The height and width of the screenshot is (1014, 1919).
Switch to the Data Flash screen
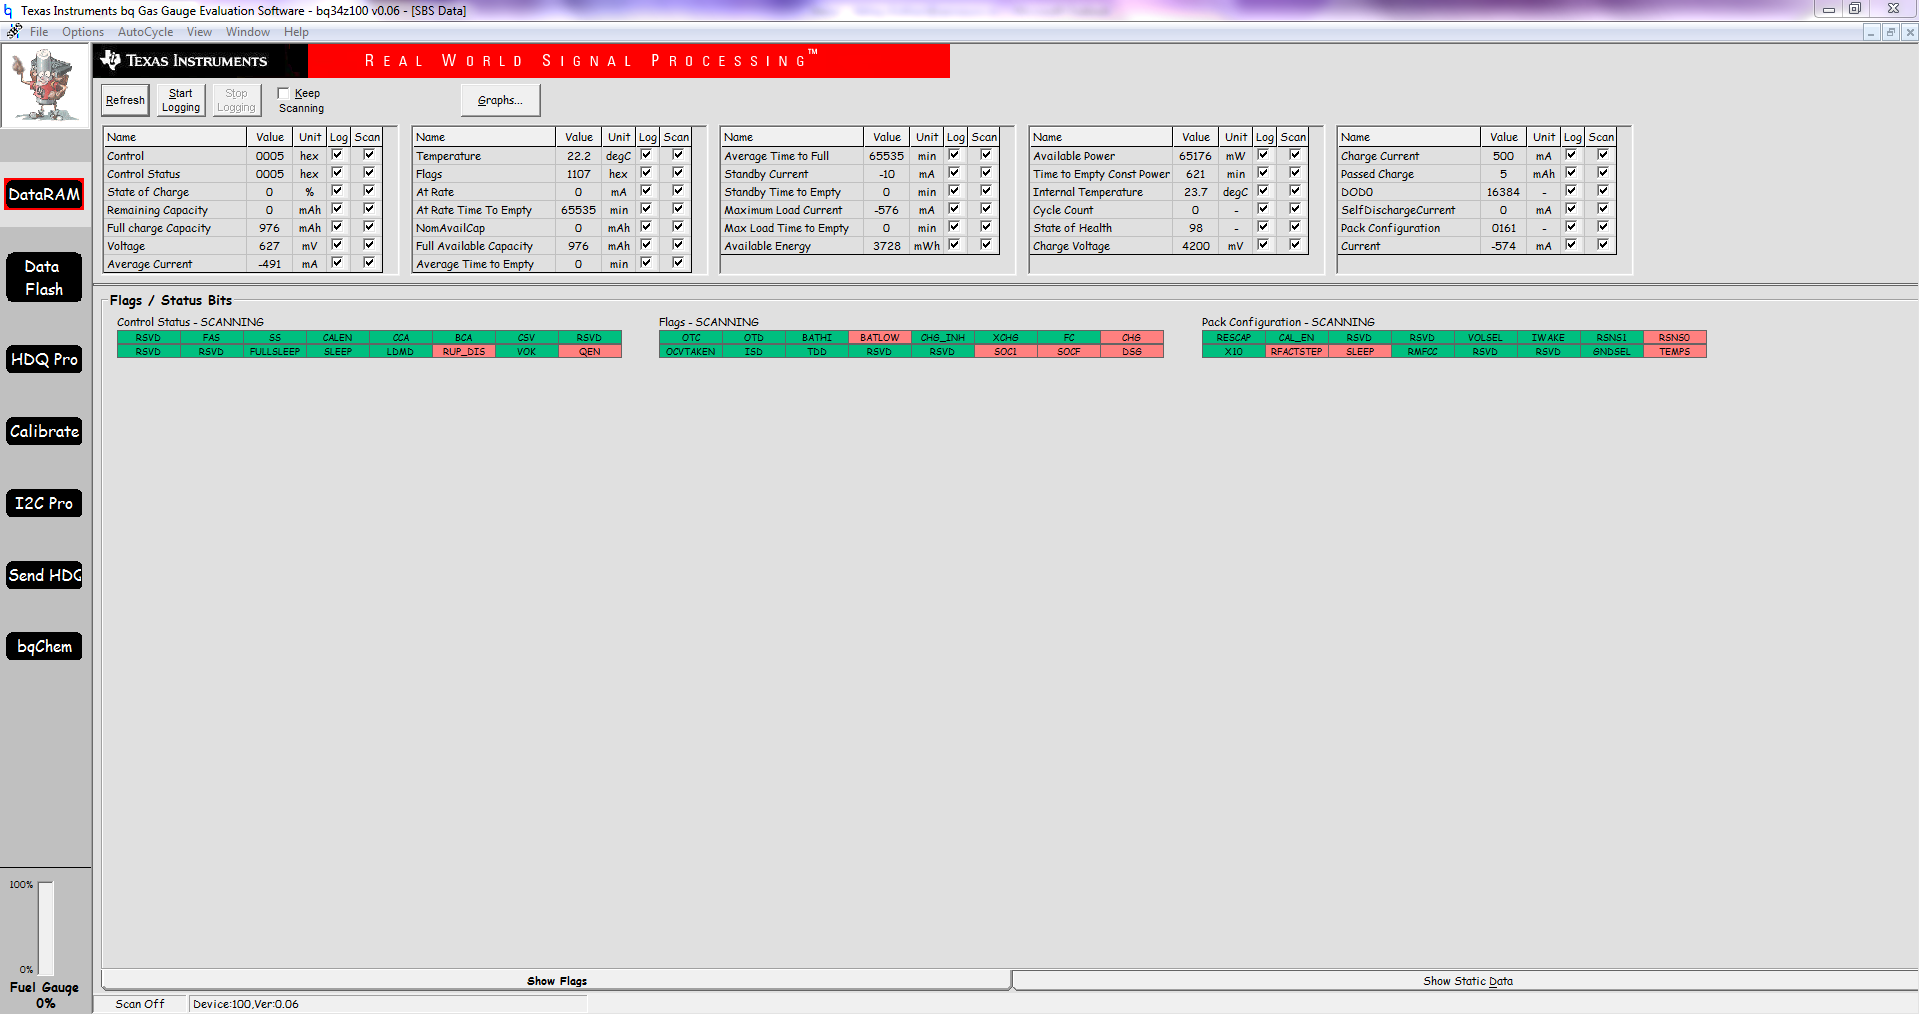pyautogui.click(x=44, y=278)
